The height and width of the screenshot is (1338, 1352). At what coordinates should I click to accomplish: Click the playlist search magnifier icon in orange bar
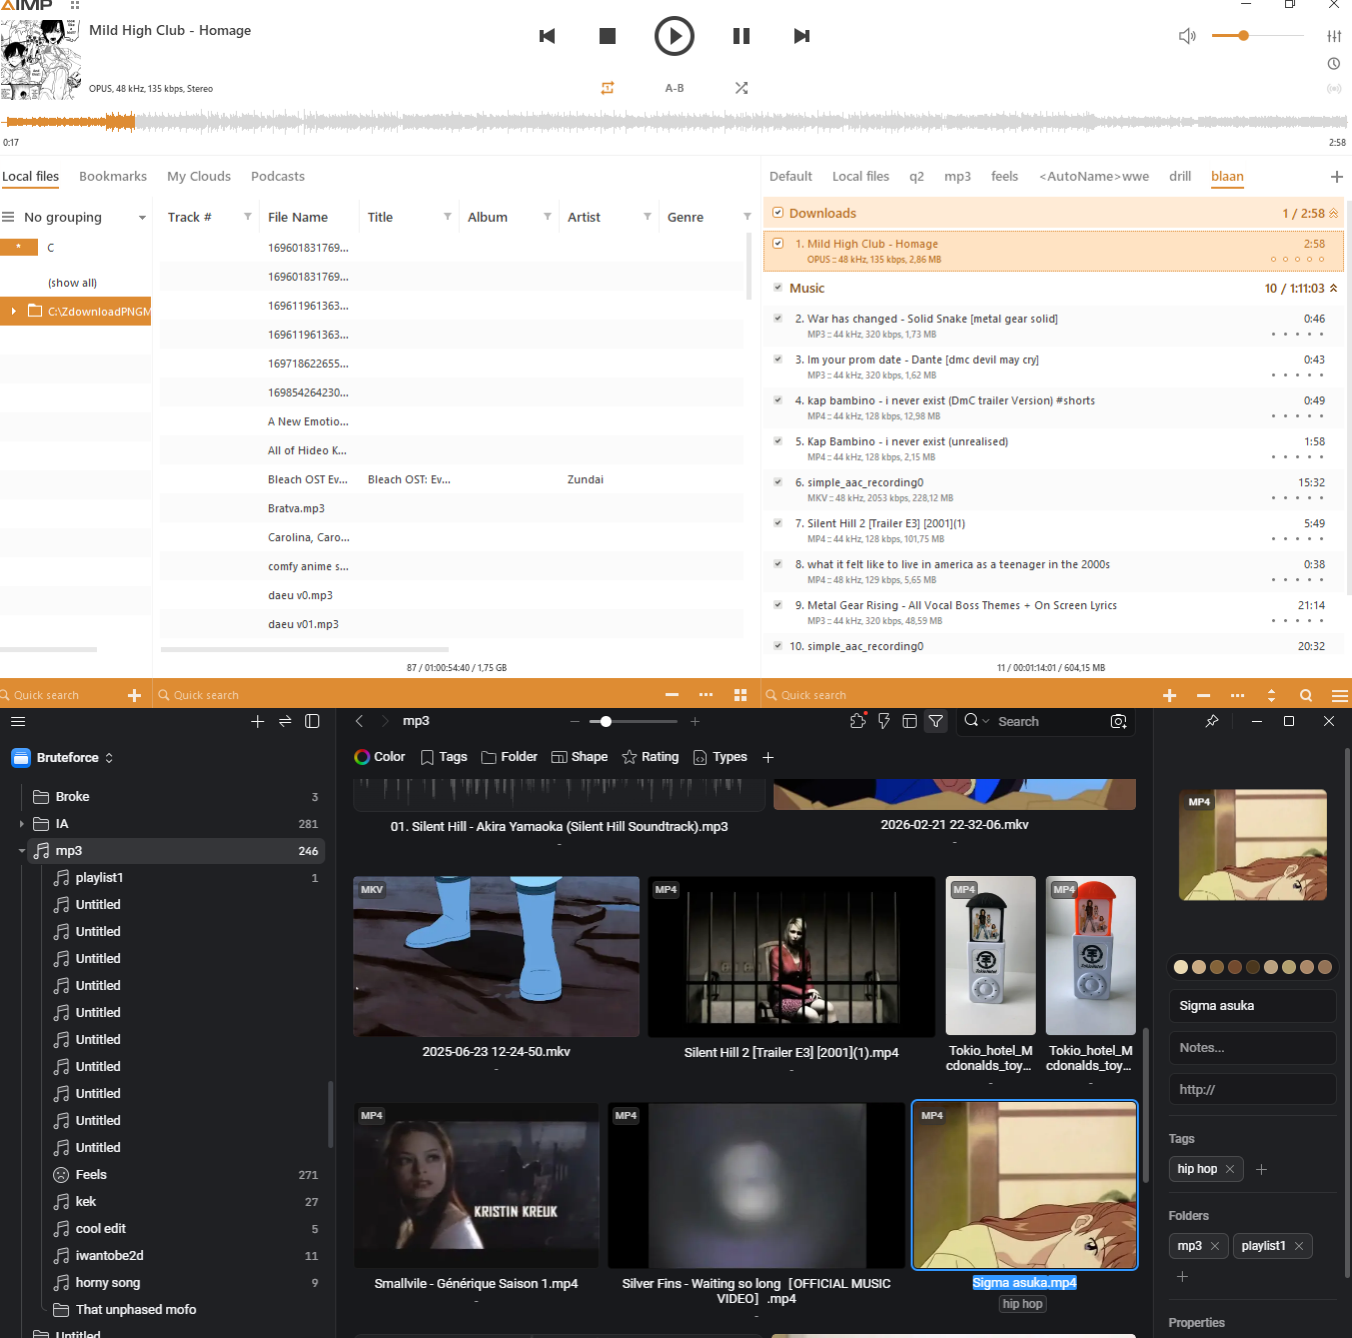1306,695
